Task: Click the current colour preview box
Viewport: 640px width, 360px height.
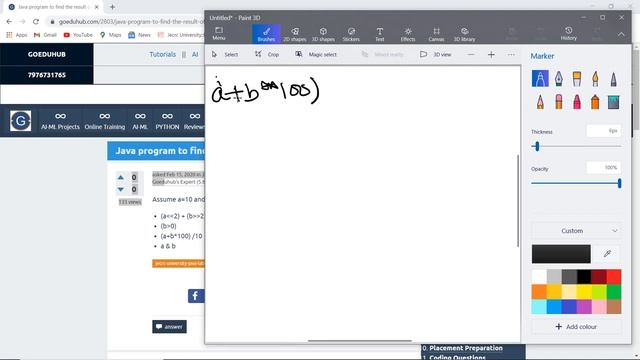Action: tap(561, 254)
